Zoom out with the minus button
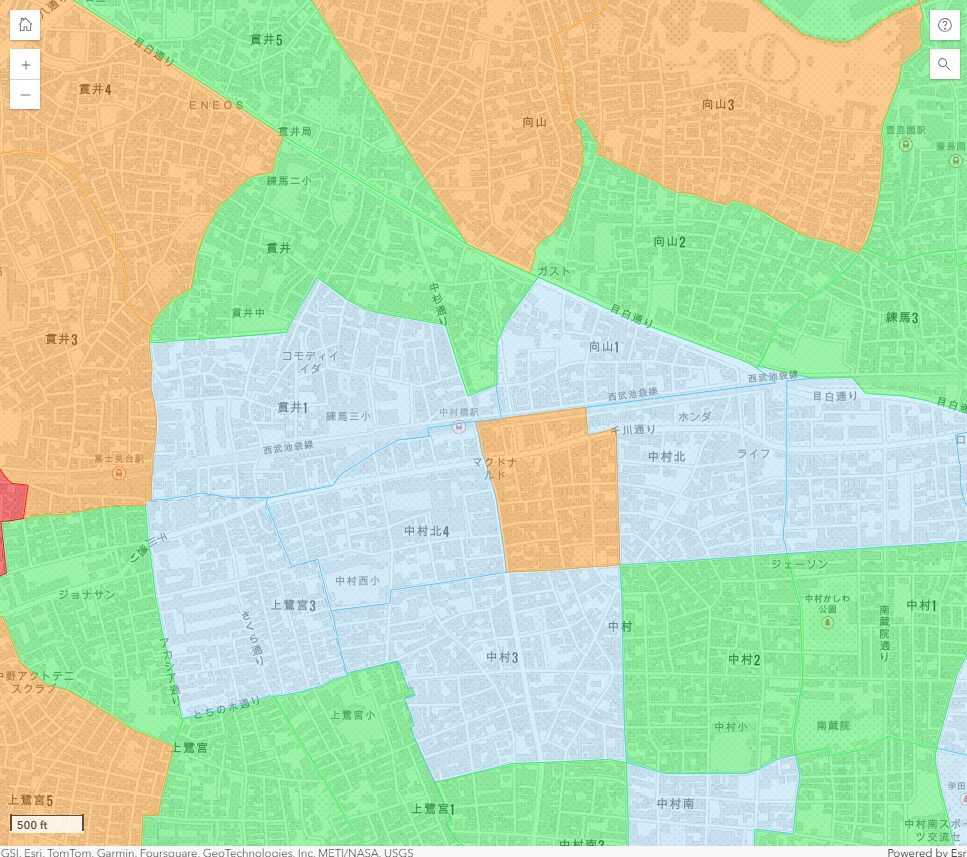The image size is (967, 857). click(x=25, y=95)
